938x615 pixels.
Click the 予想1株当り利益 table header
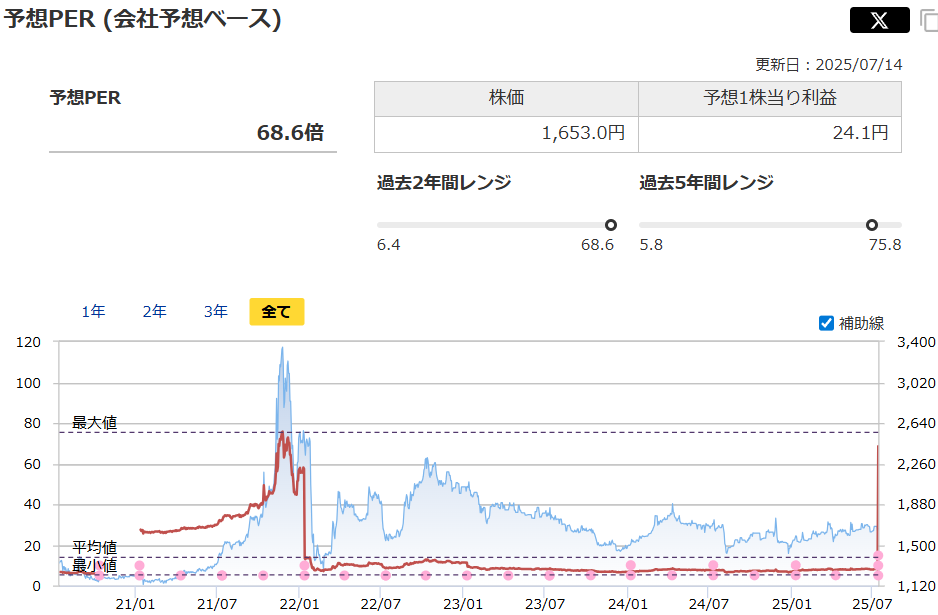(769, 98)
